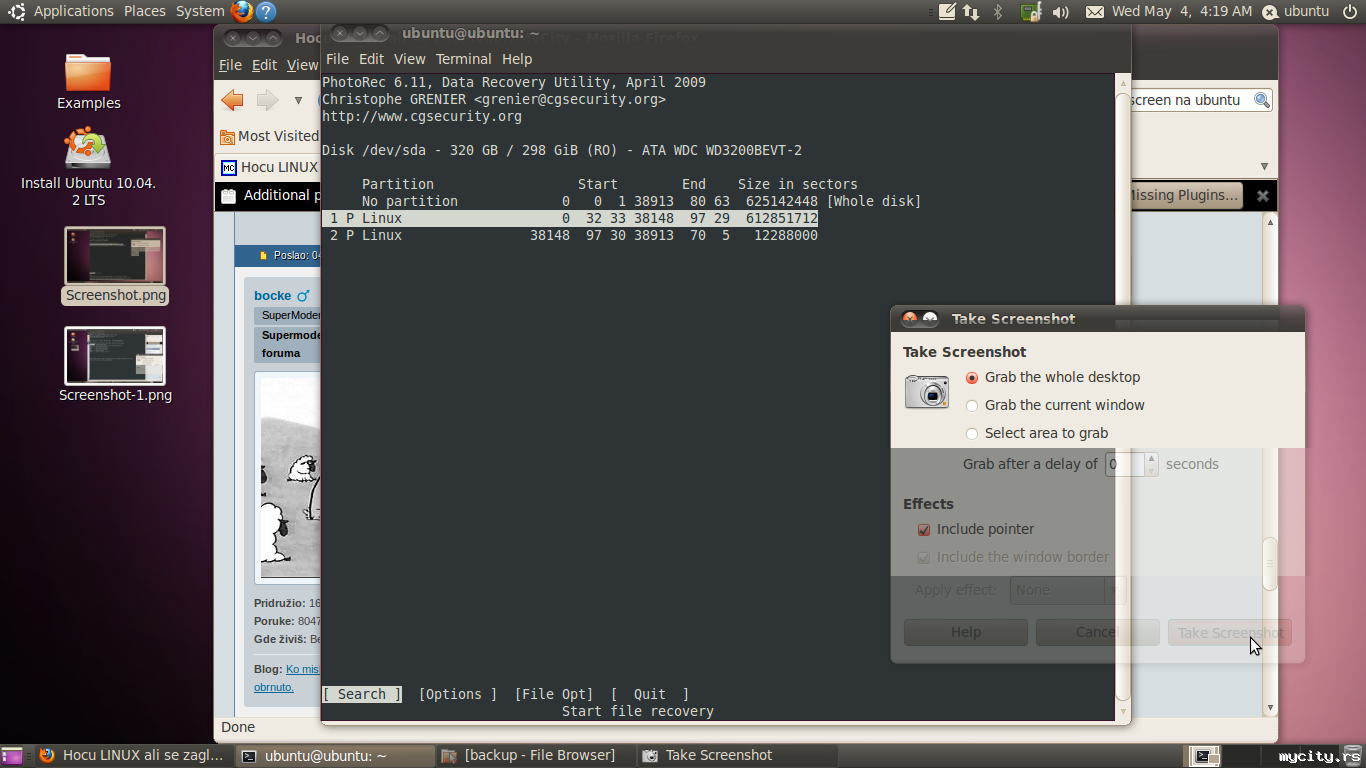Select Grab the current window option
Screen dimensions: 1366x768
[x=1055, y=405]
